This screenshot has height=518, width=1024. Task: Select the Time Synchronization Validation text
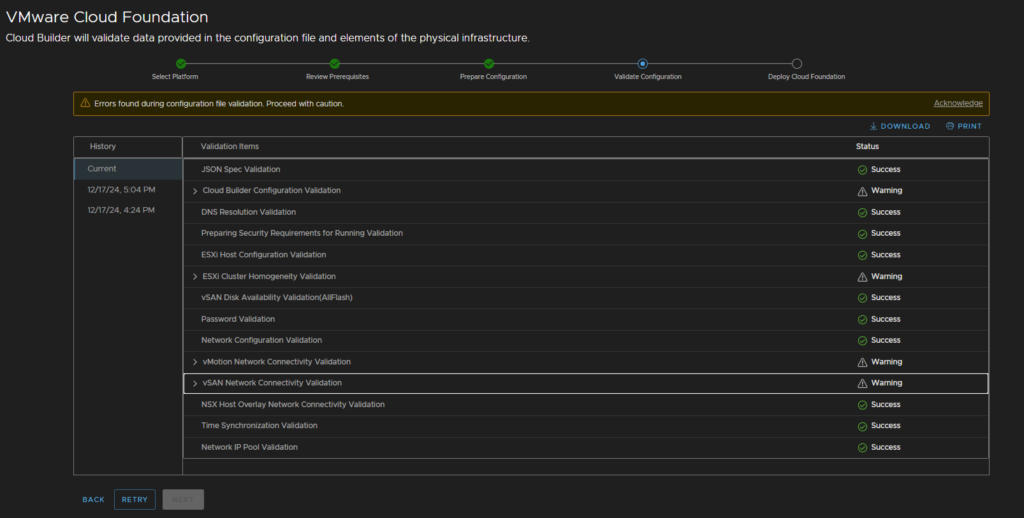click(x=259, y=425)
